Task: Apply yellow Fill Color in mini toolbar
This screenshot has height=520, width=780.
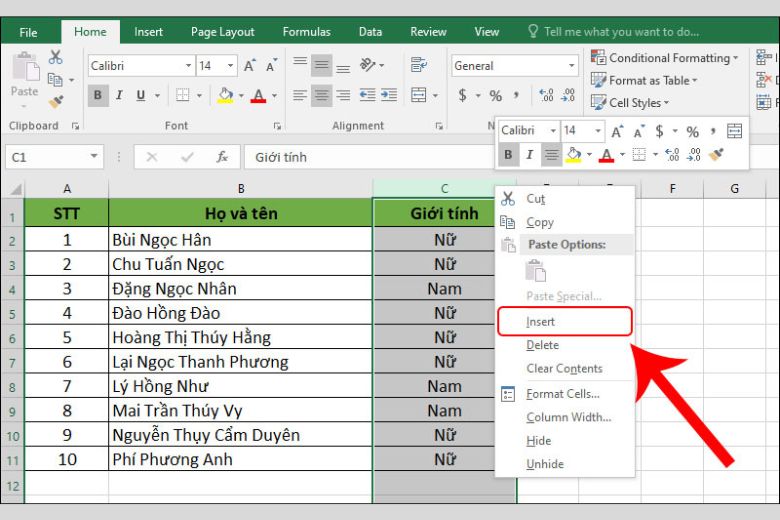Action: pyautogui.click(x=574, y=155)
